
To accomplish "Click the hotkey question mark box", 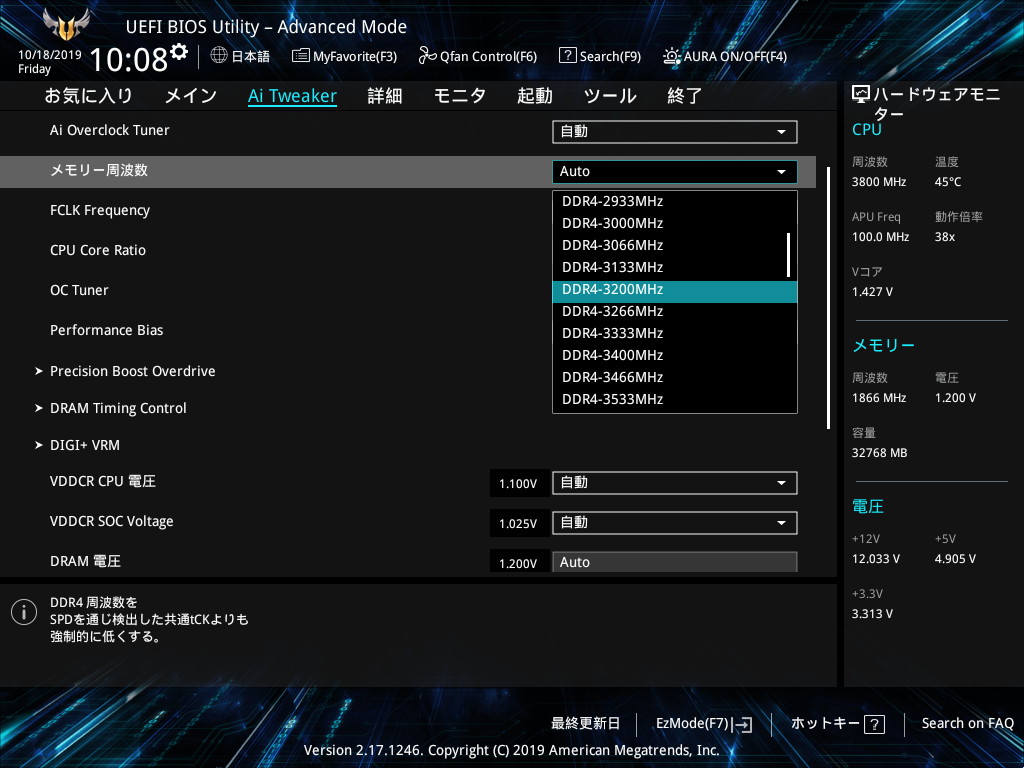I will pos(874,724).
